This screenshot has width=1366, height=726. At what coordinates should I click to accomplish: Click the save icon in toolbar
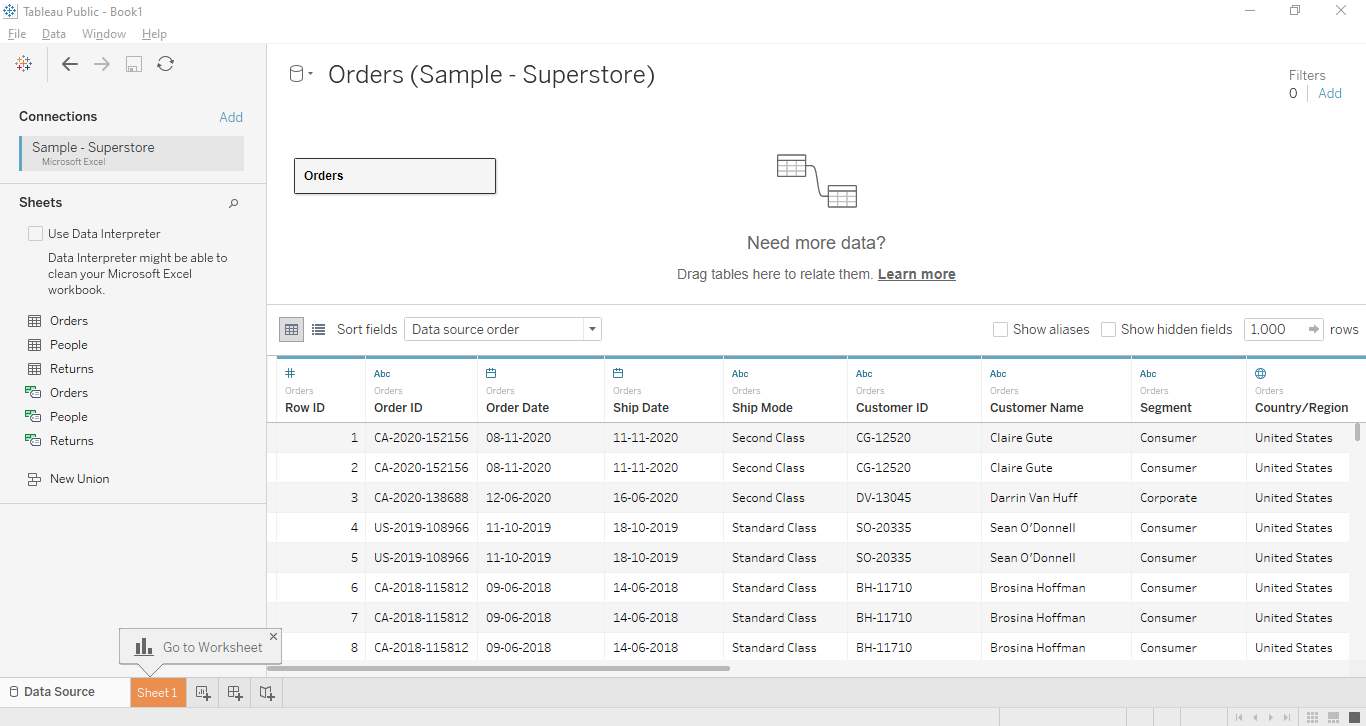click(134, 64)
